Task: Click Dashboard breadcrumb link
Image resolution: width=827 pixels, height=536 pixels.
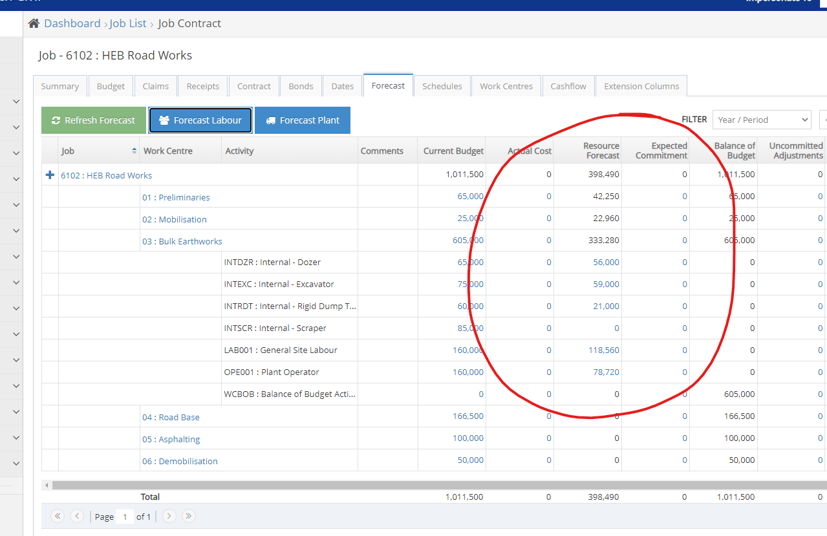Action: [72, 23]
